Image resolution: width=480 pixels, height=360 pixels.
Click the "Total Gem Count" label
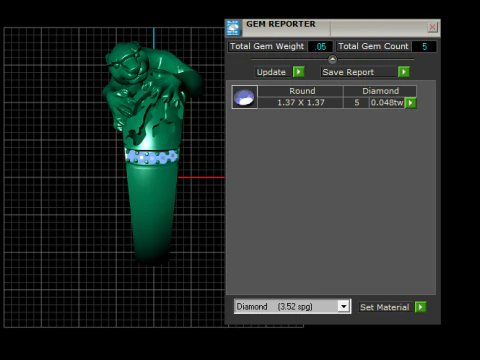(373, 46)
